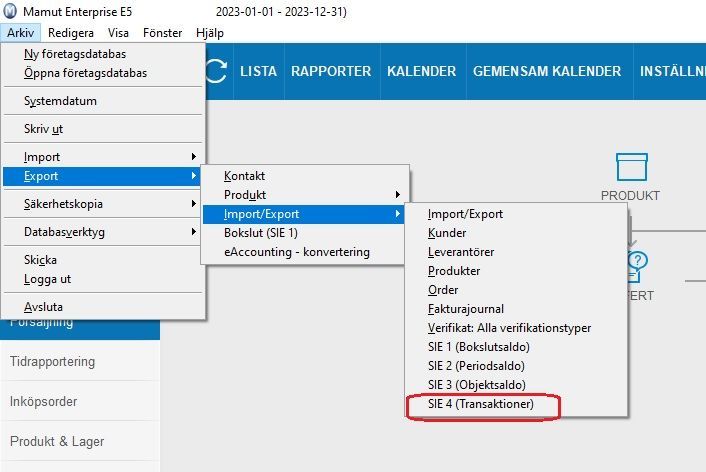The height and width of the screenshot is (472, 706).
Task: Select Import/Export at the top of the last submenu
Action: (516, 214)
